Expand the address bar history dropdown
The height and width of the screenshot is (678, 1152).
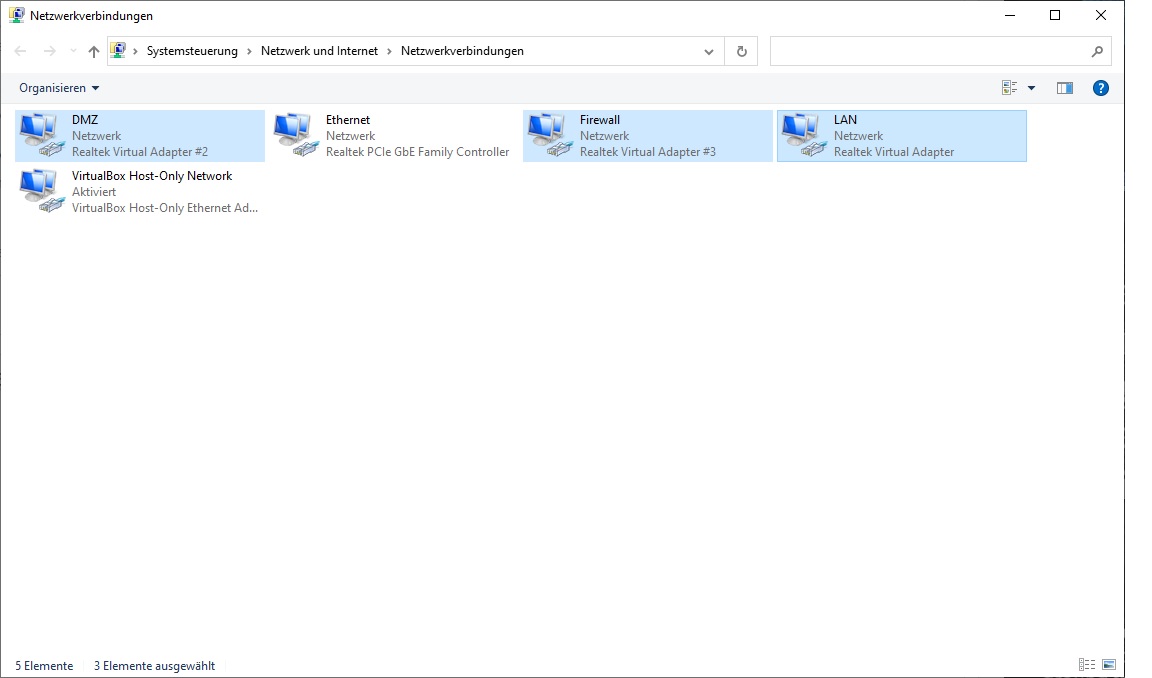tap(708, 51)
